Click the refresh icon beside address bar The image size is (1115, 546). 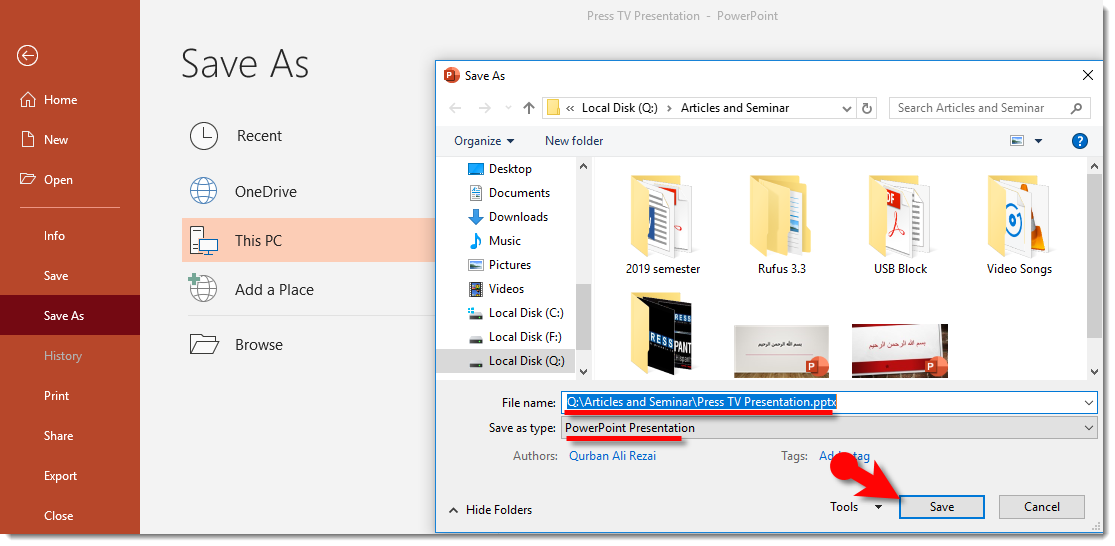point(867,108)
